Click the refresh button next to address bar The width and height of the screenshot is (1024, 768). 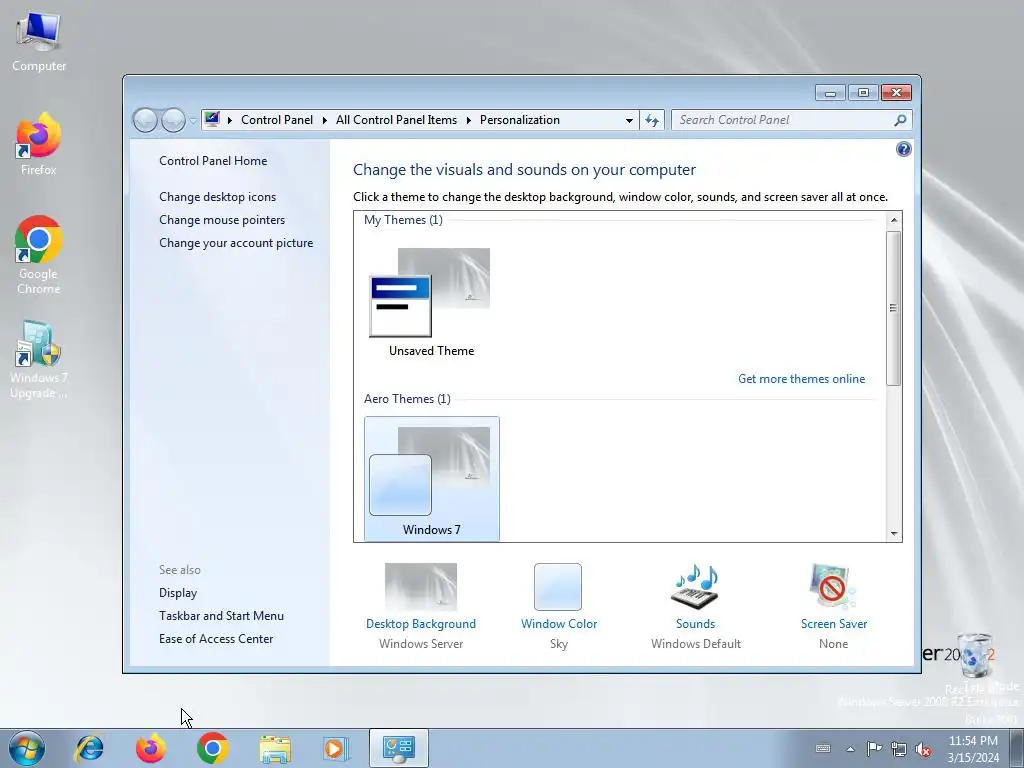point(652,120)
